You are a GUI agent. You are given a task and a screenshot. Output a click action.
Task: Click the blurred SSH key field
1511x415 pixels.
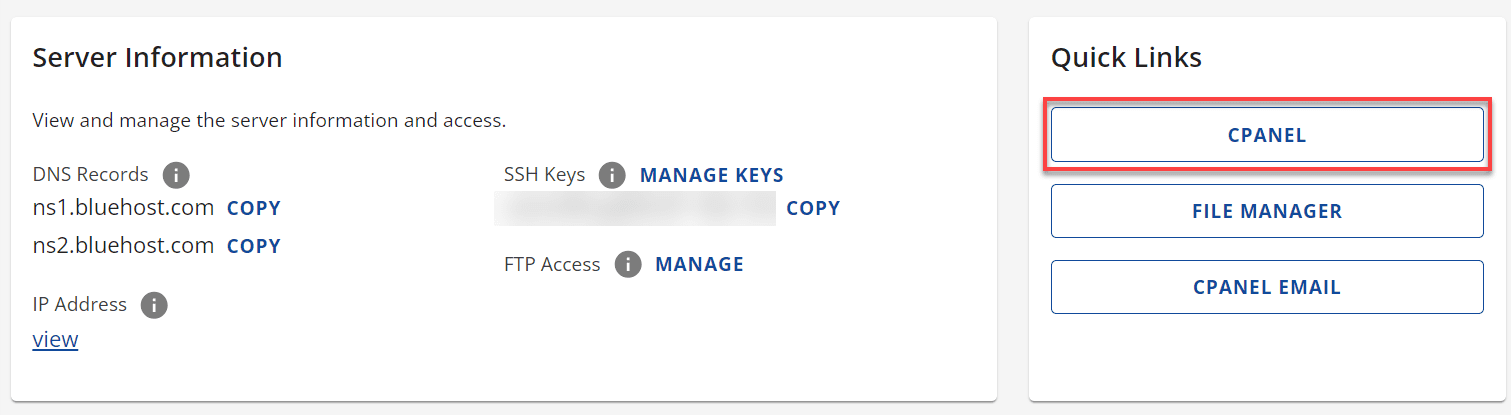coord(635,208)
